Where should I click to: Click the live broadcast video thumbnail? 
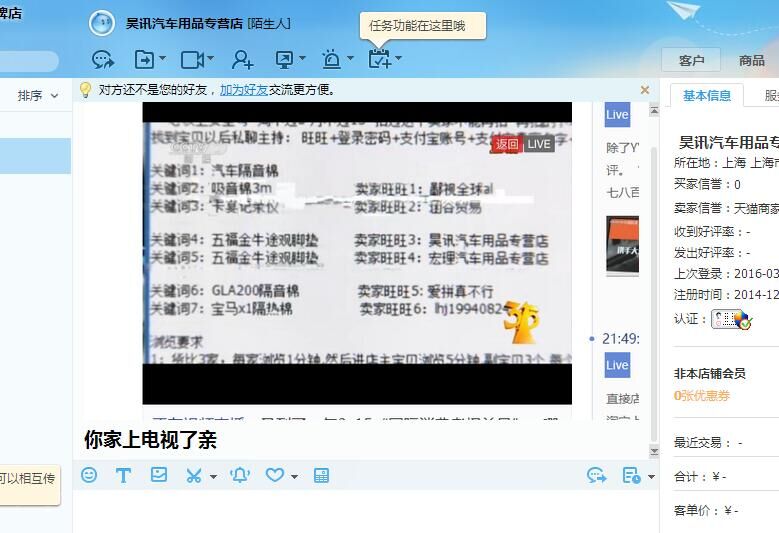point(357,253)
